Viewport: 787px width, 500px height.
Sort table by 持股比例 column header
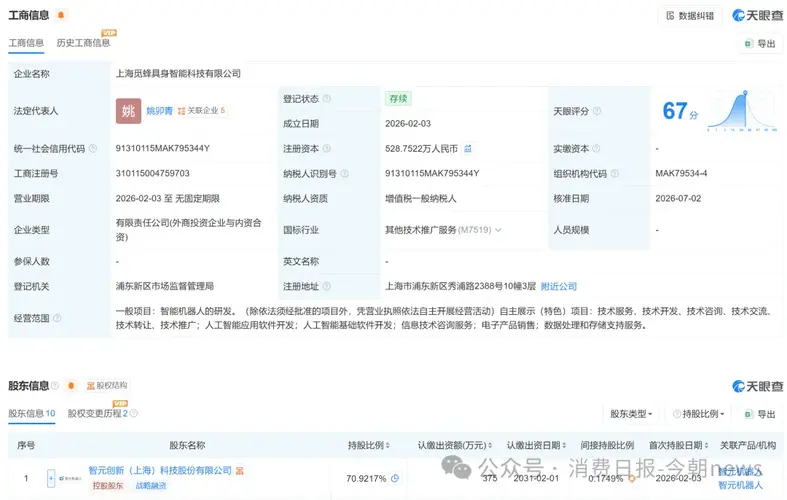[x=369, y=445]
